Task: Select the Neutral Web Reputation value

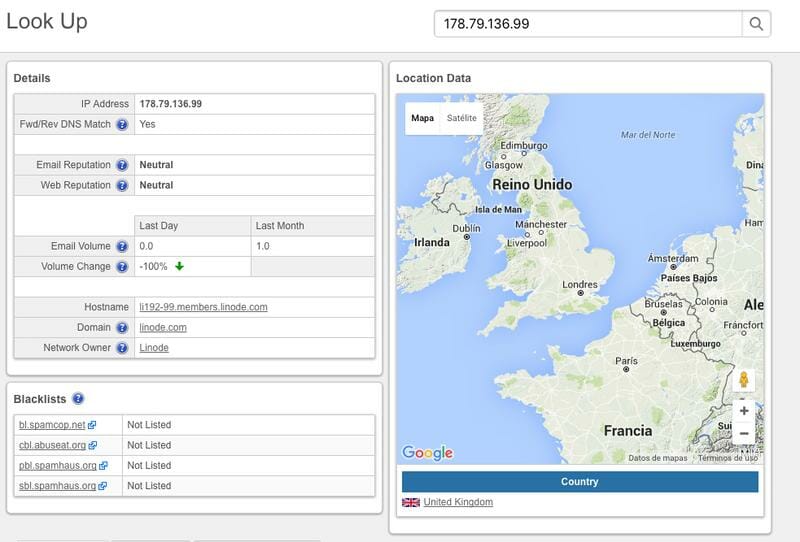Action: coord(156,185)
